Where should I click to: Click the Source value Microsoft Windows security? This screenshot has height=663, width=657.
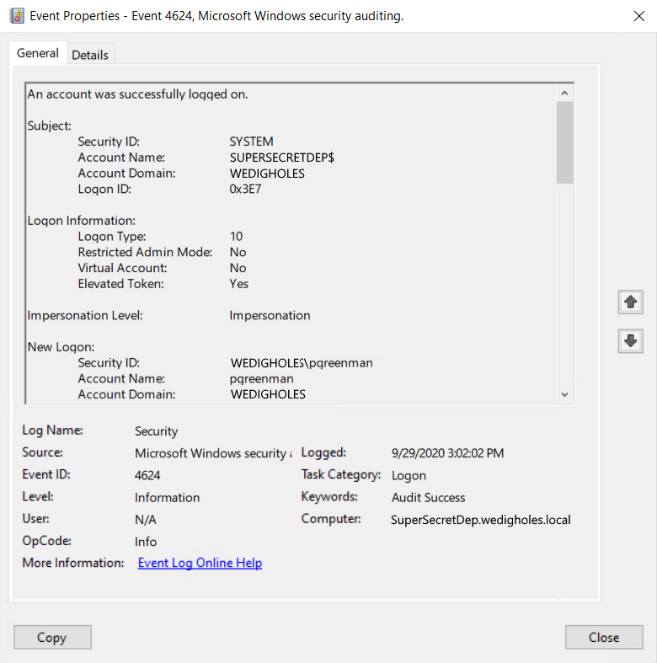213,453
